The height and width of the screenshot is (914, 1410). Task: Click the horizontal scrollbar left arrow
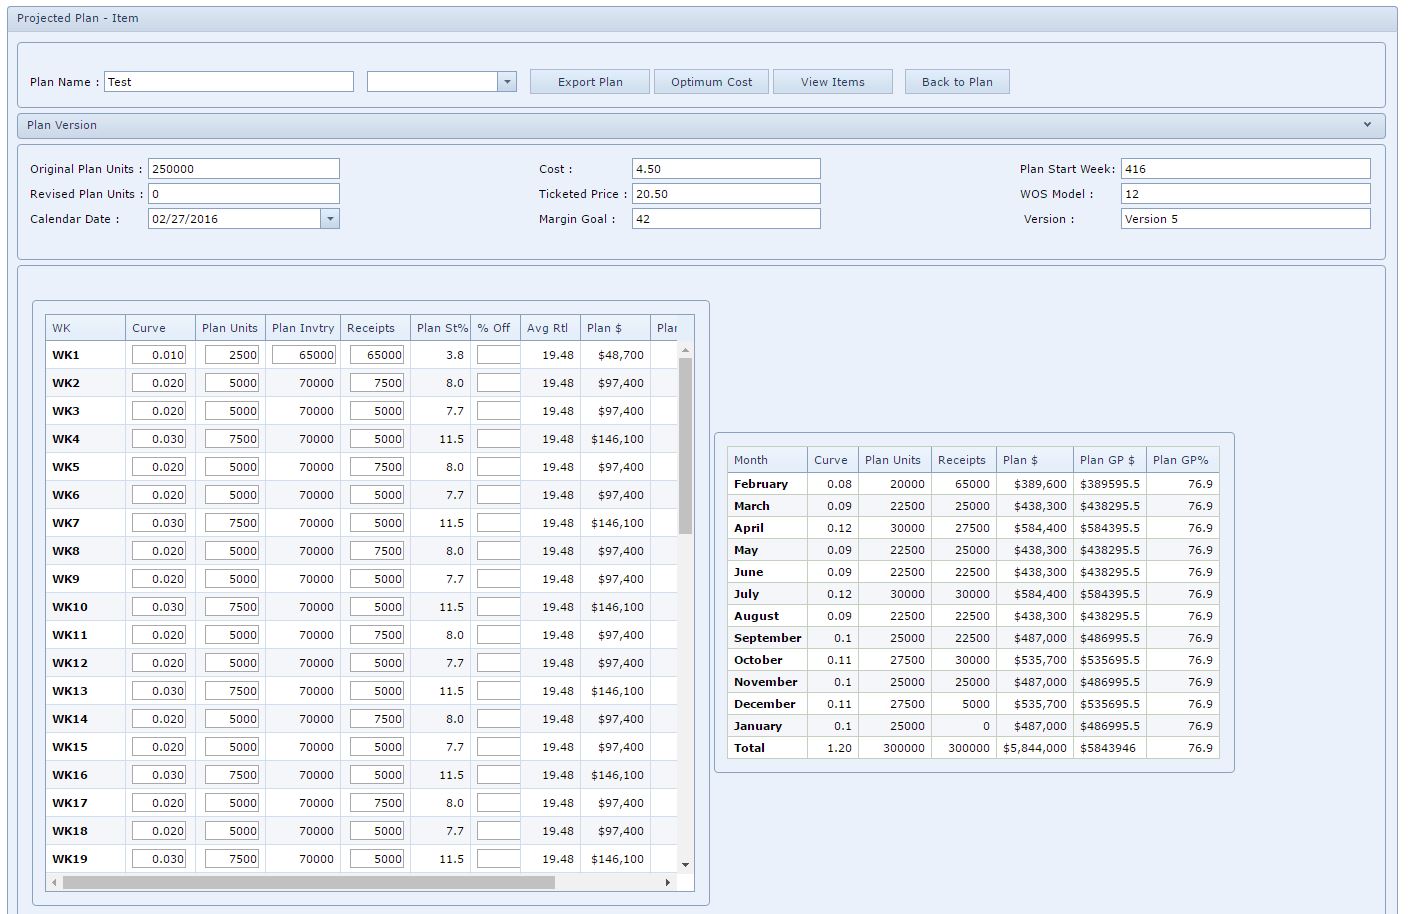[54, 883]
